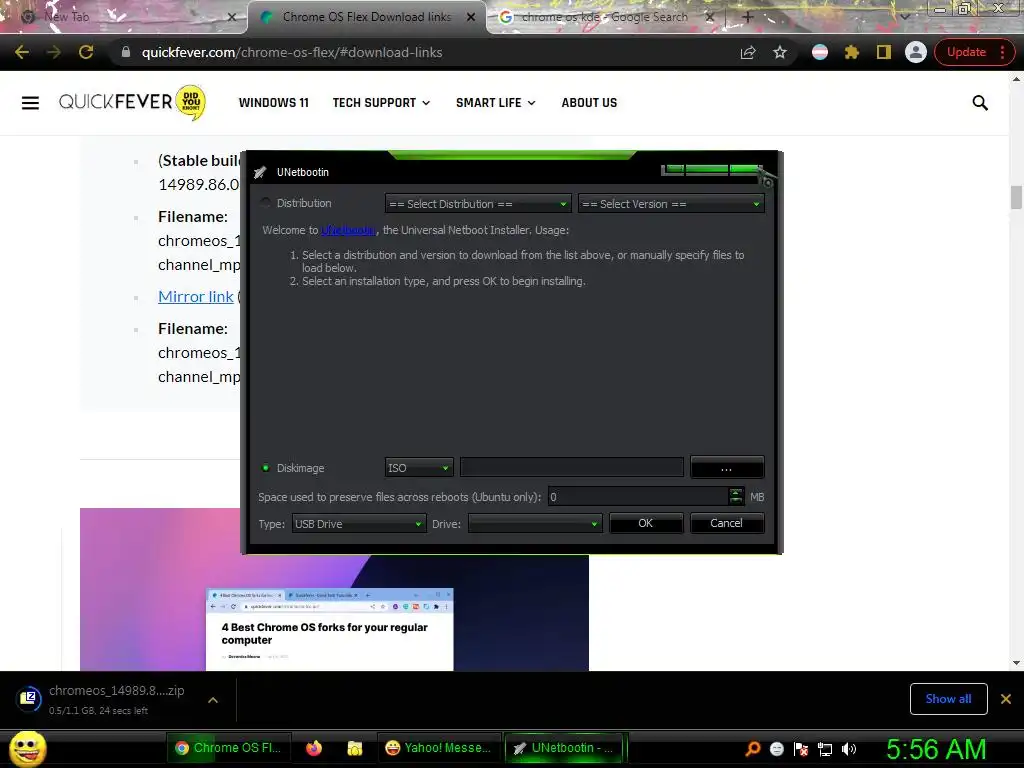Open the smiley Start button

click(x=28, y=748)
